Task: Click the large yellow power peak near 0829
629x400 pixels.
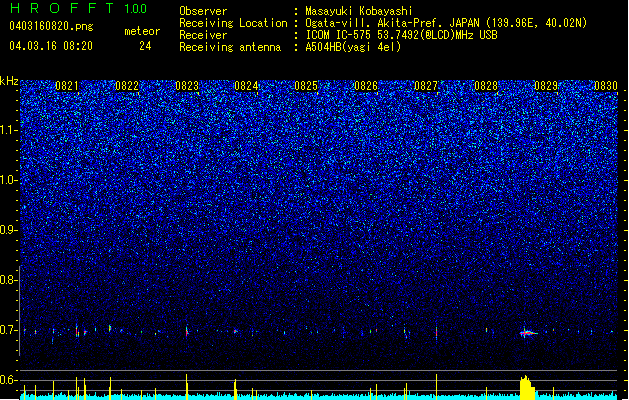Action: [x=527, y=387]
